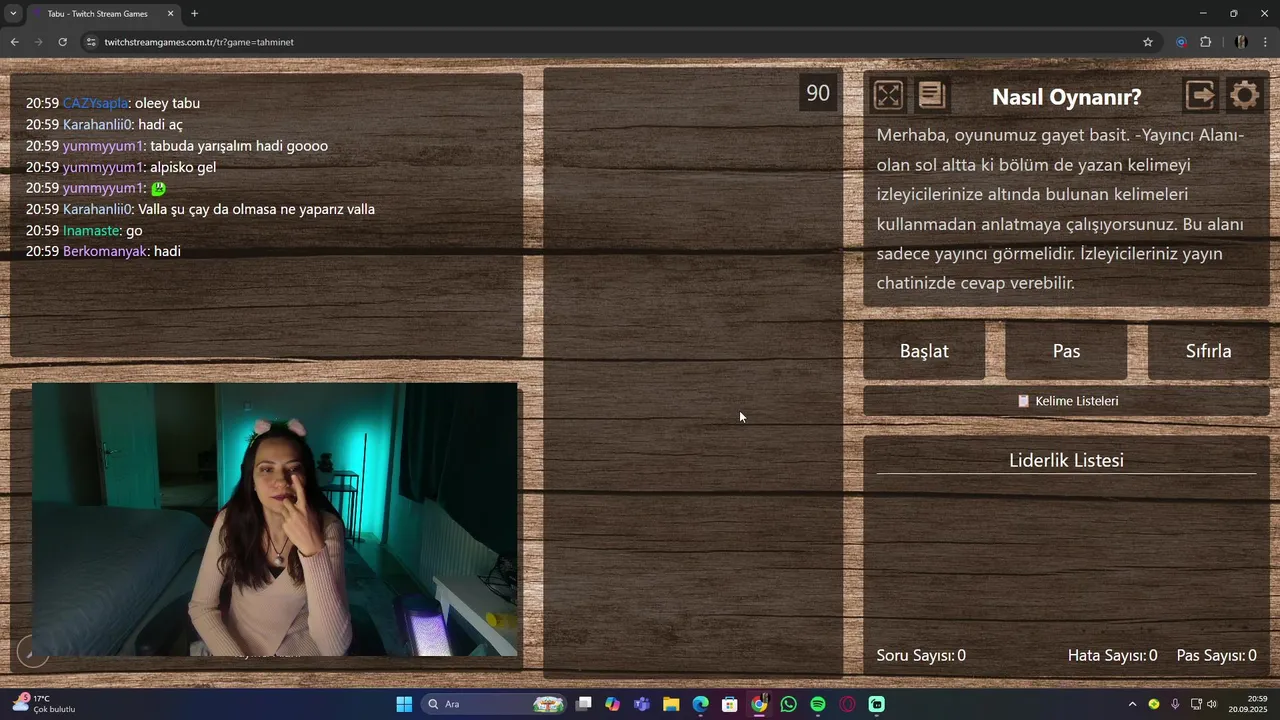Bookmark this page with the star icon
The height and width of the screenshot is (720, 1280).
pos(1148,42)
